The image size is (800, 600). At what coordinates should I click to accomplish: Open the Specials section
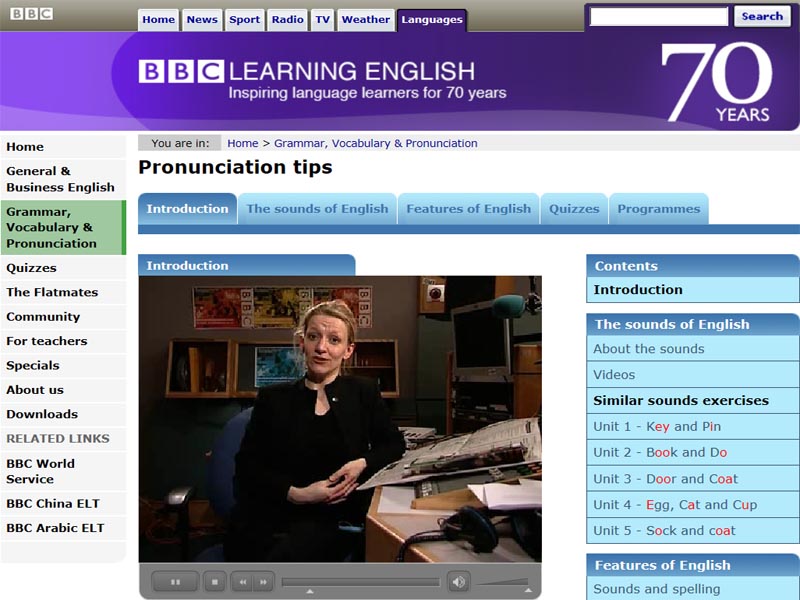(63, 365)
